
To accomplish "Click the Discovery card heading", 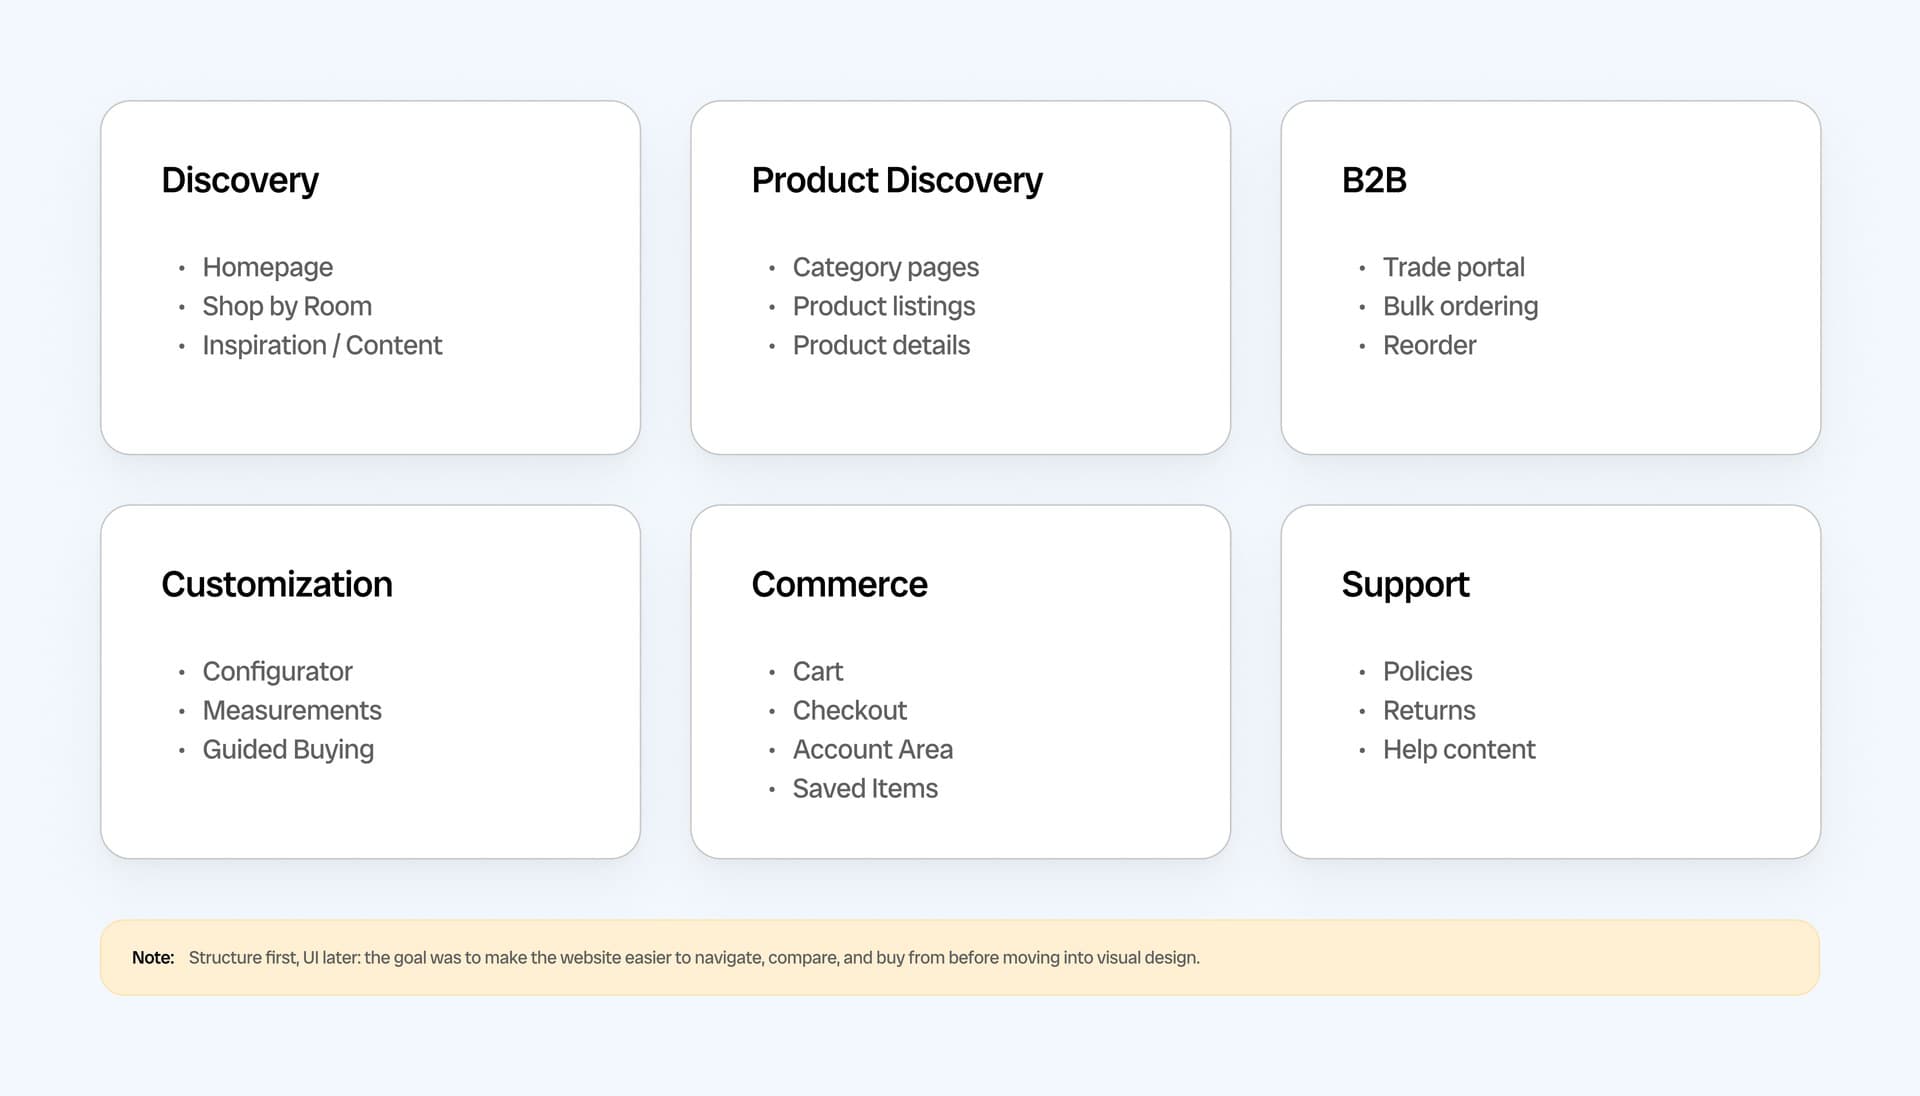I will (x=240, y=180).
